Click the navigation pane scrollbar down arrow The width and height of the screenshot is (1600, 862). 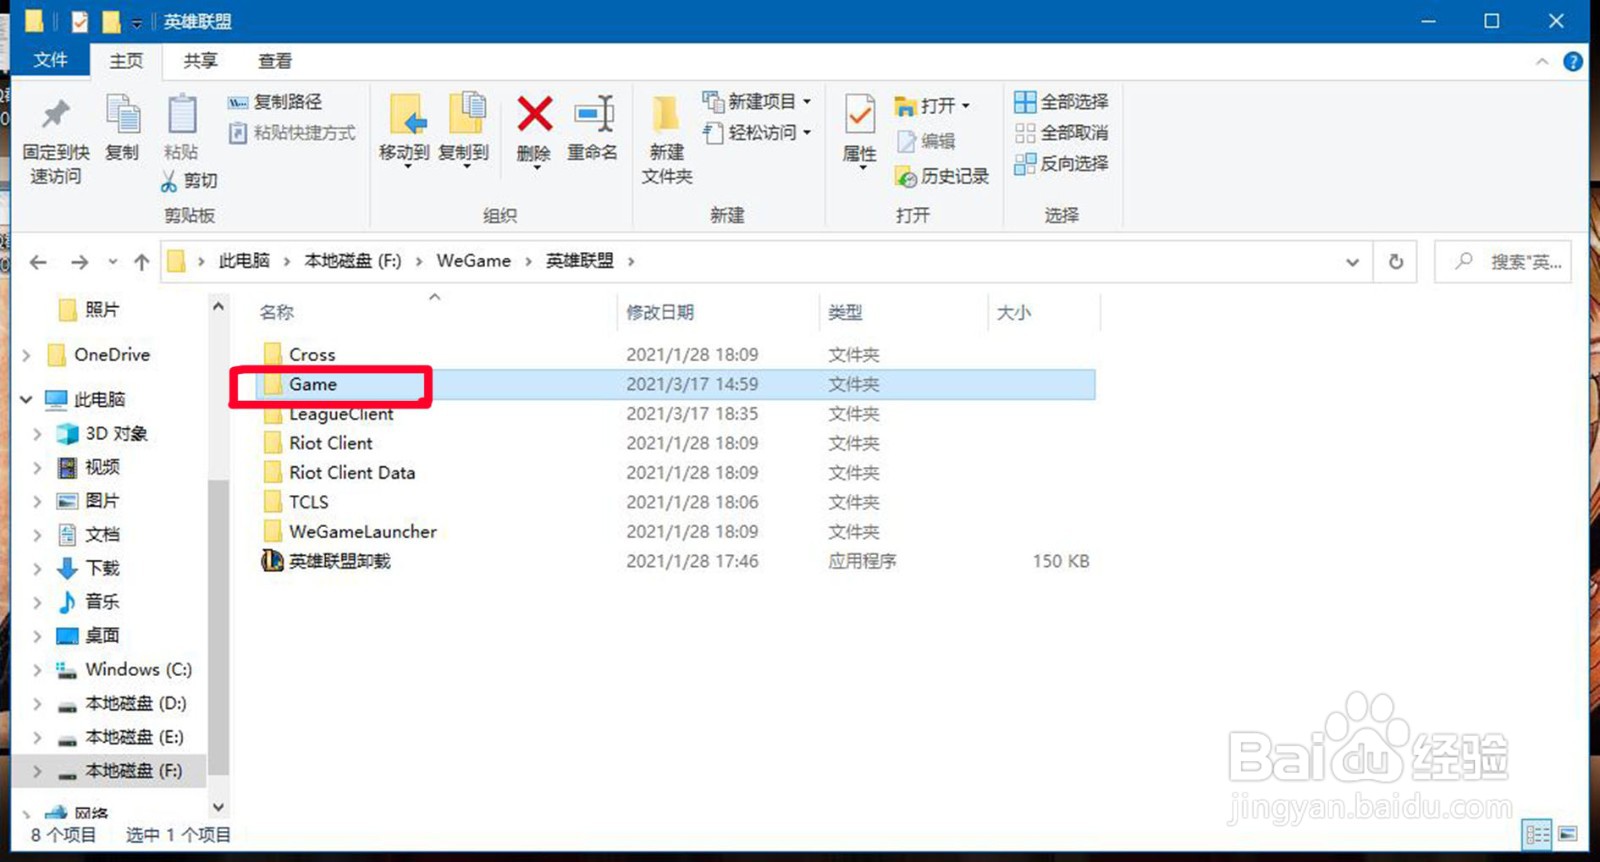pyautogui.click(x=218, y=806)
